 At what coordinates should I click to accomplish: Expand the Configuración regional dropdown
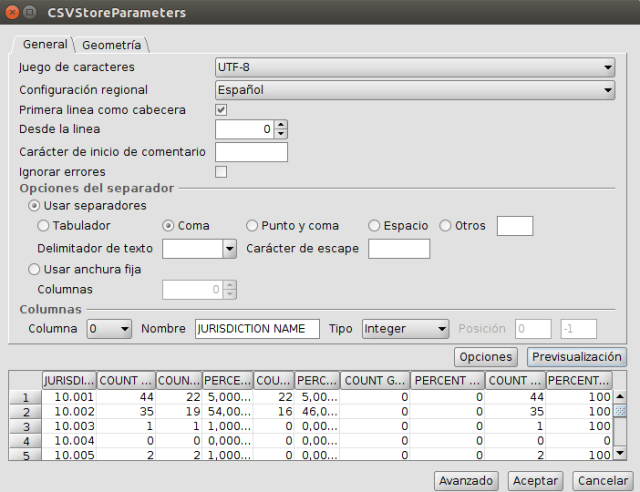click(415, 90)
